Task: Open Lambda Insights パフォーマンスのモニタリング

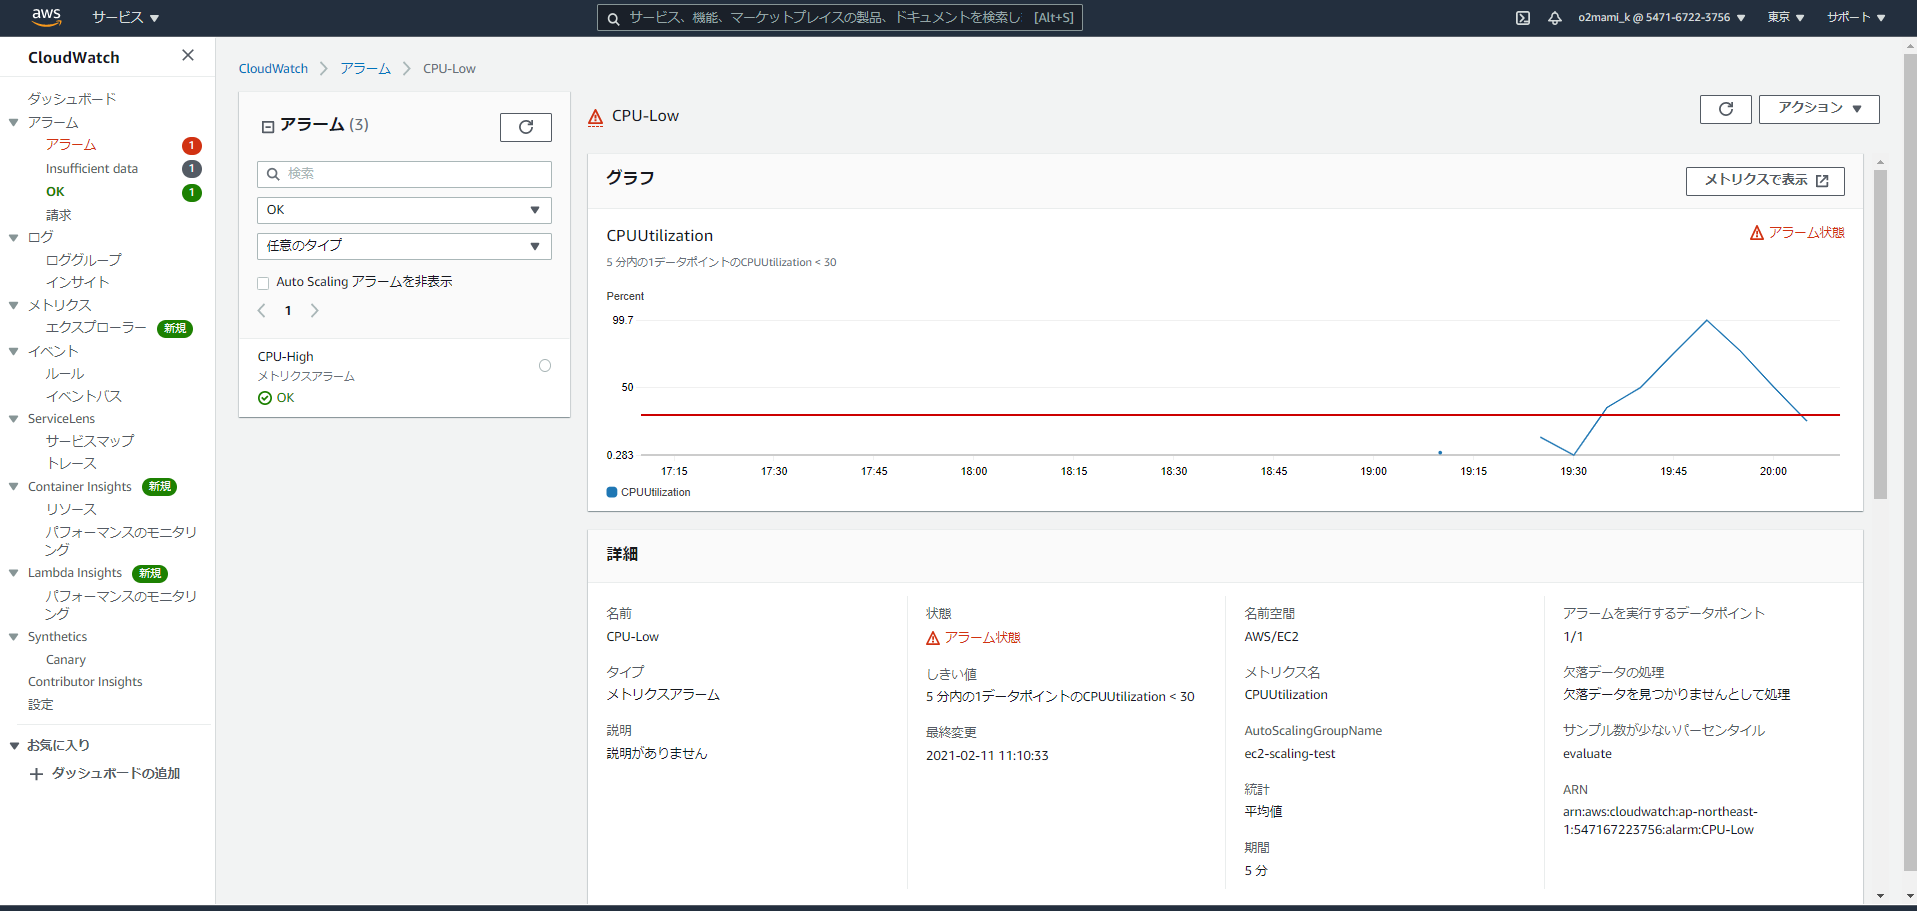Action: (x=121, y=605)
